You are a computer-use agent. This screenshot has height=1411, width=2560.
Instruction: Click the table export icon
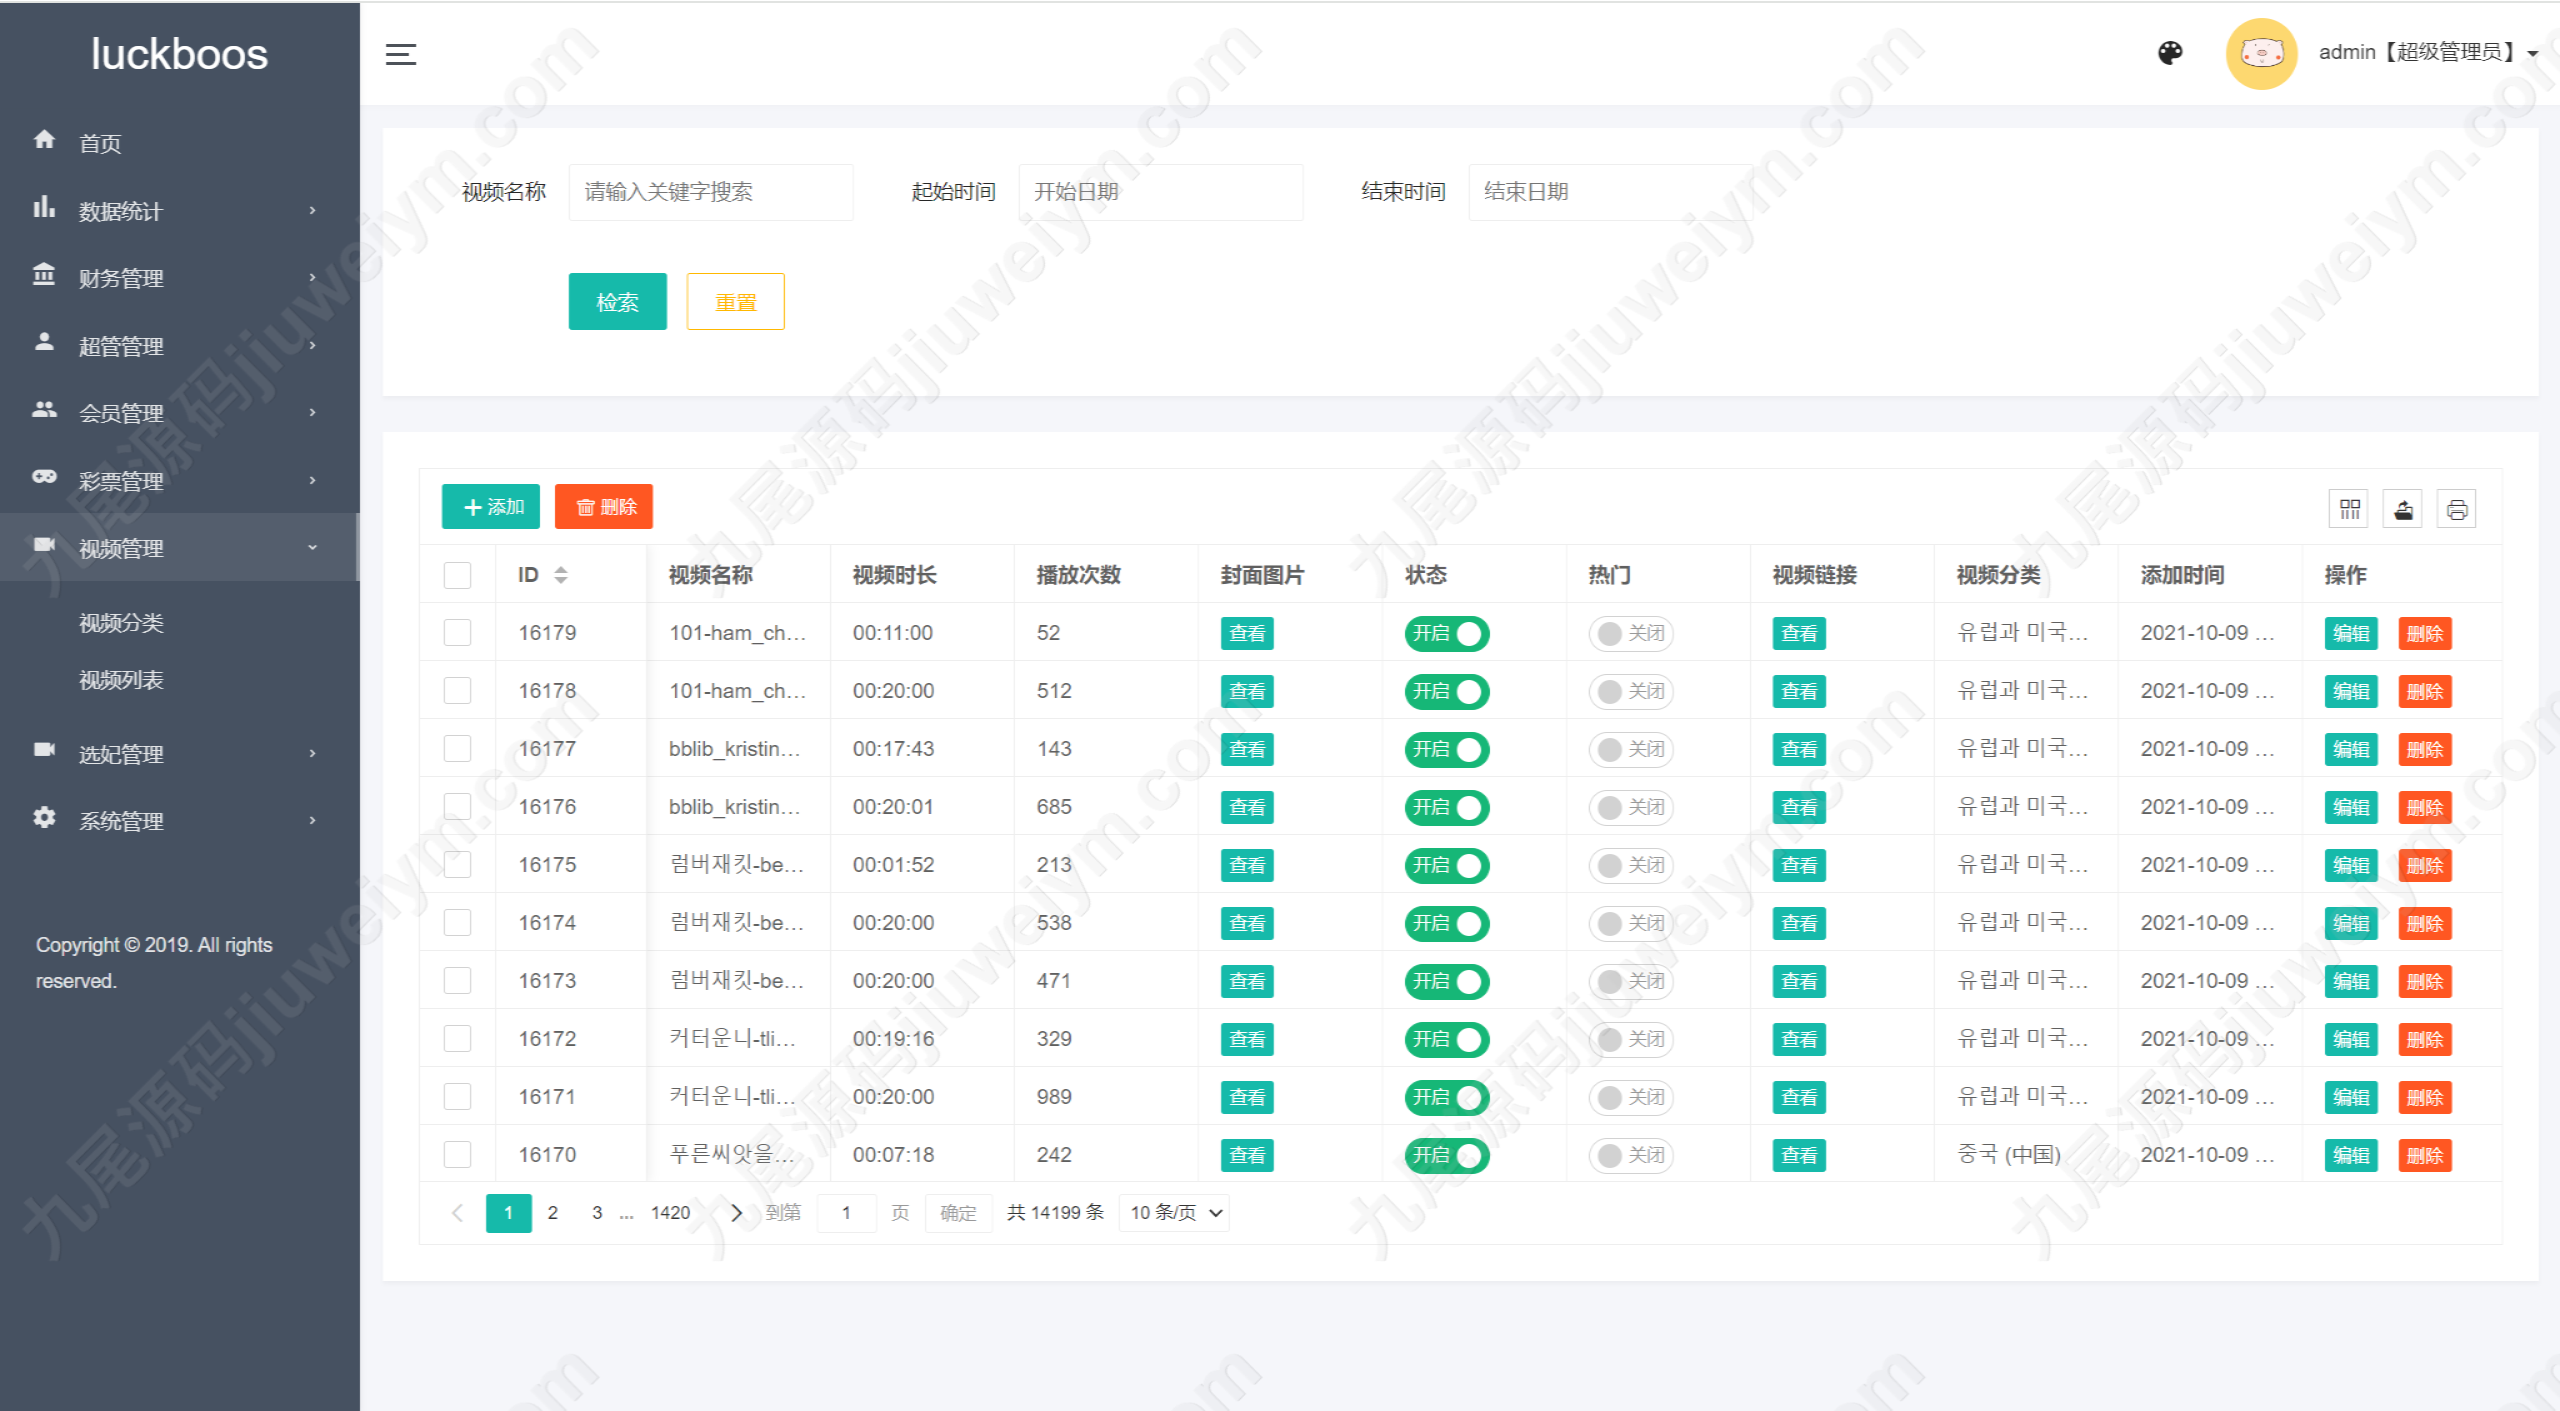coord(2404,510)
